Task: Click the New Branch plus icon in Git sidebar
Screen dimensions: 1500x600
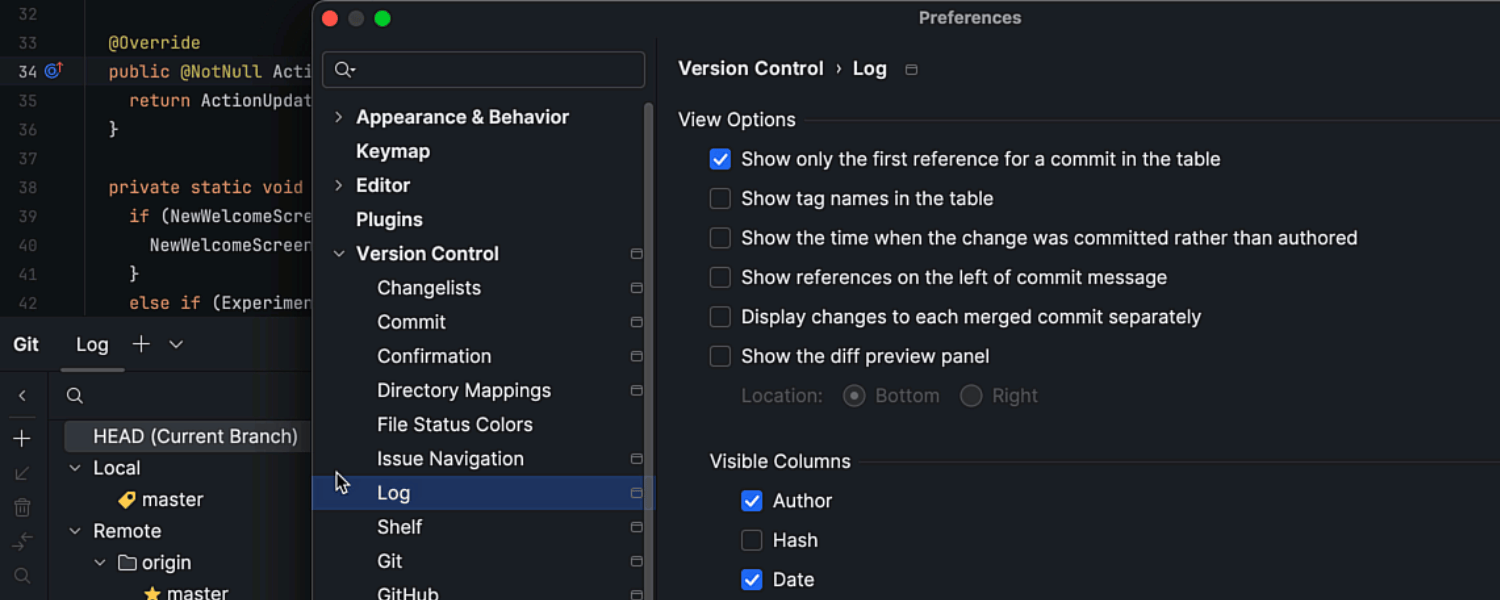Action: click(x=22, y=439)
